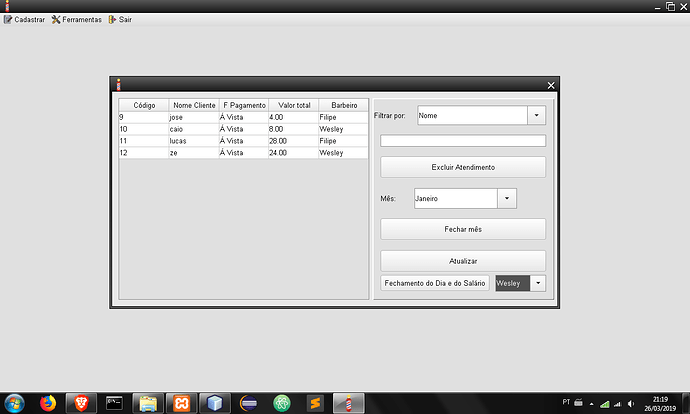The image size is (690, 414).
Task: Open Sublime Text from the taskbar
Action: click(x=315, y=403)
